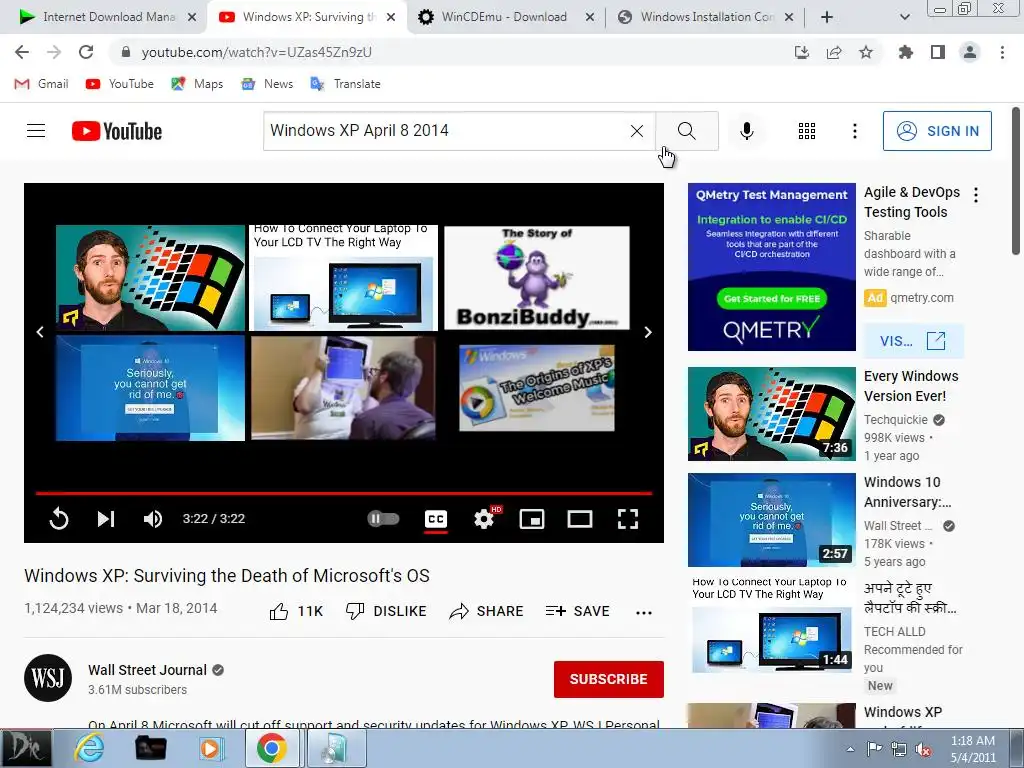Open the YouTube bookmark in bookmarks bar
Screen dimensions: 1024x768
(x=120, y=84)
